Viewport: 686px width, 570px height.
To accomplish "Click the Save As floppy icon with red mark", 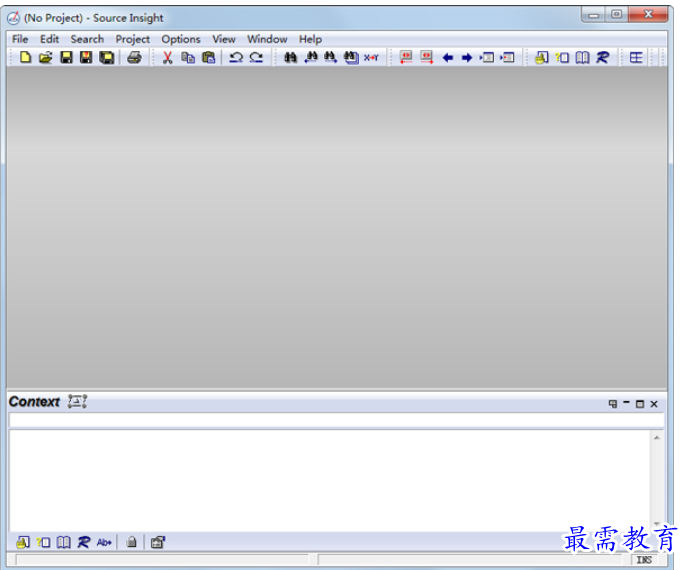I will (x=86, y=57).
